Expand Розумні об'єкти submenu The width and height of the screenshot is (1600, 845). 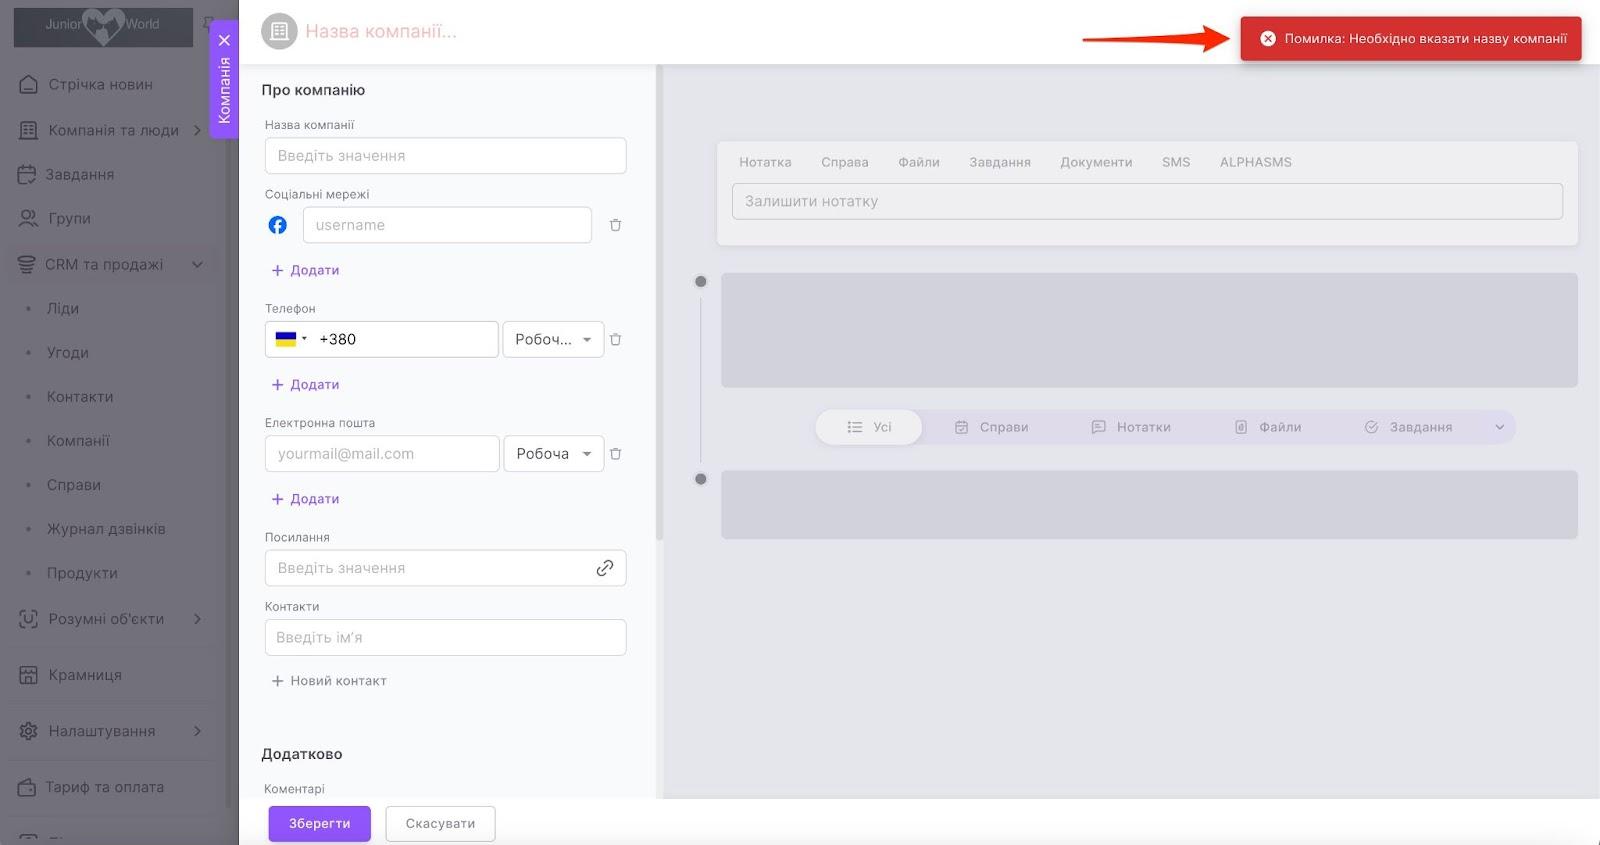click(x=197, y=619)
